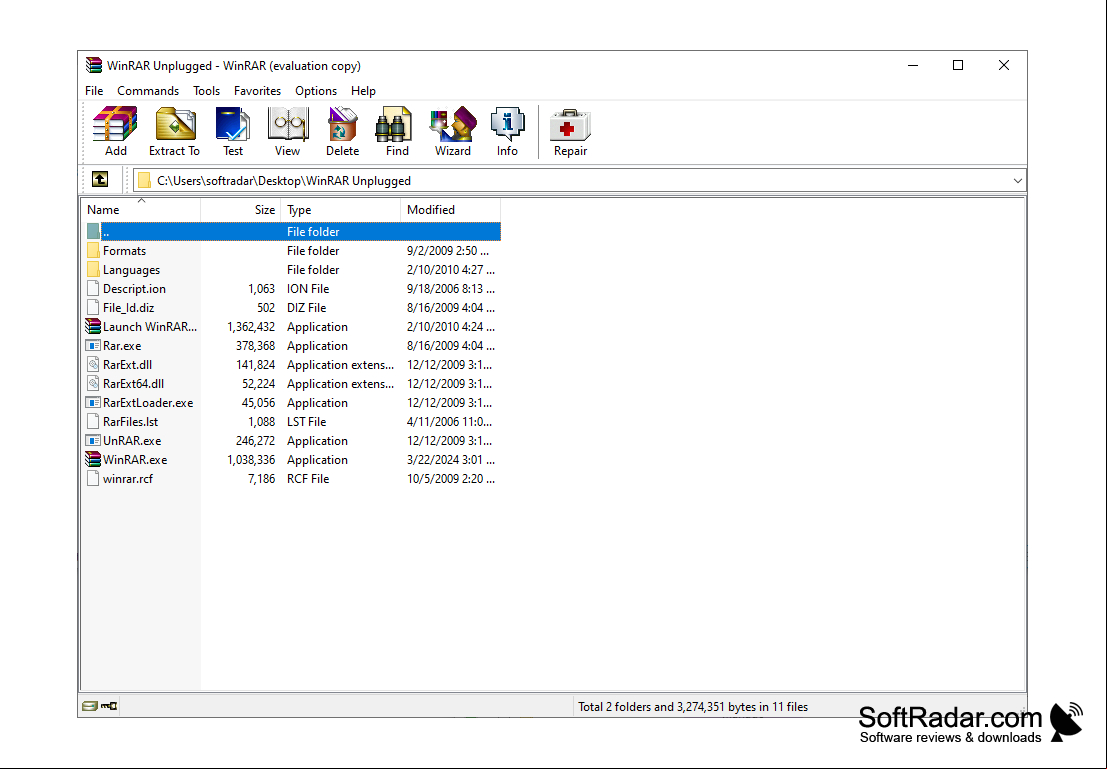Expand the address bar path dropdown

pos(1017,181)
